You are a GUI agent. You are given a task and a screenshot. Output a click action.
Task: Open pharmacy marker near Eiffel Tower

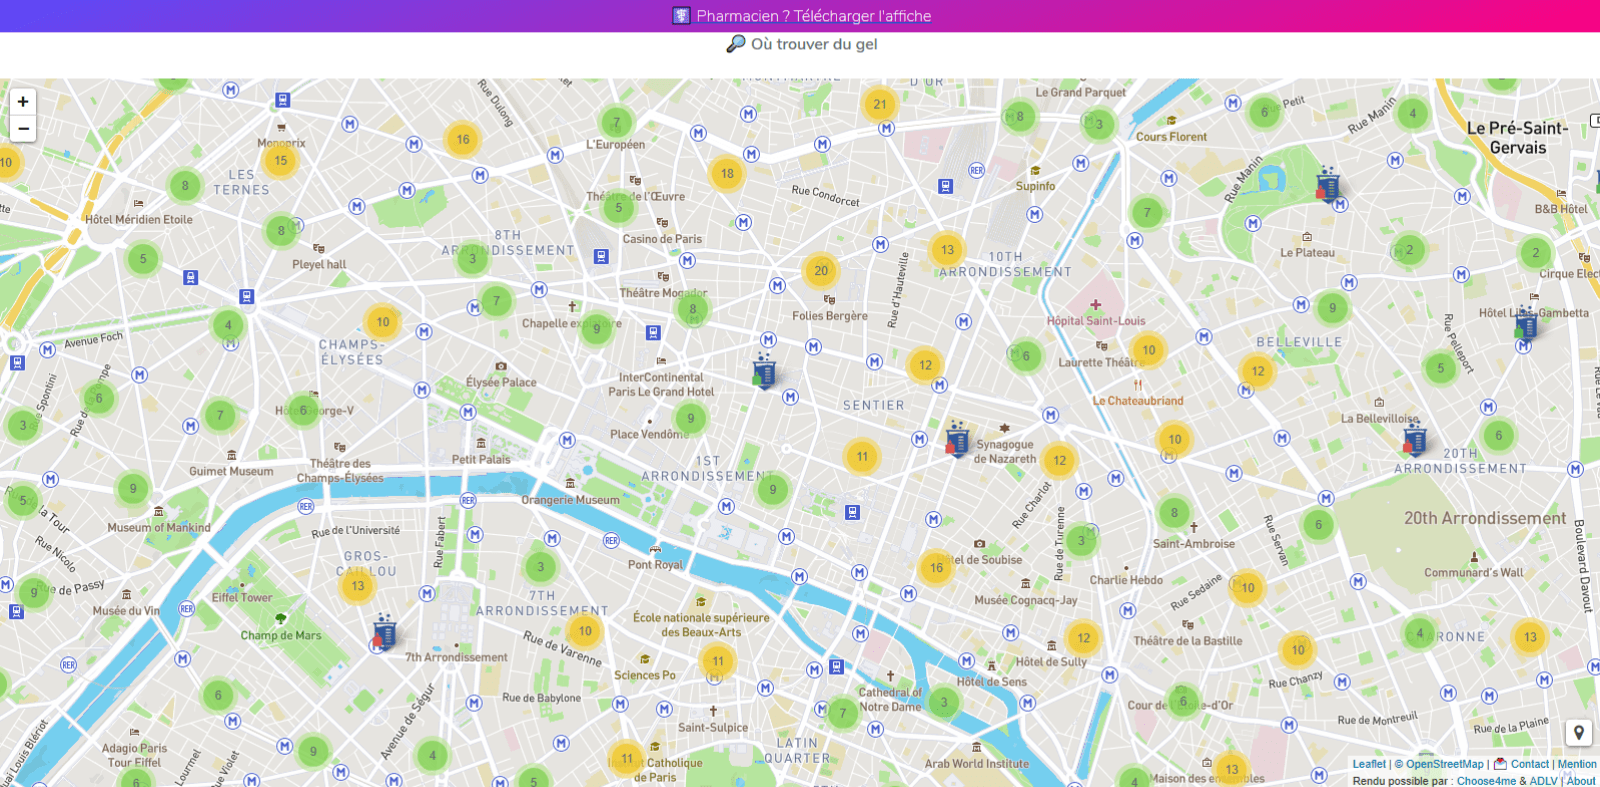(384, 632)
